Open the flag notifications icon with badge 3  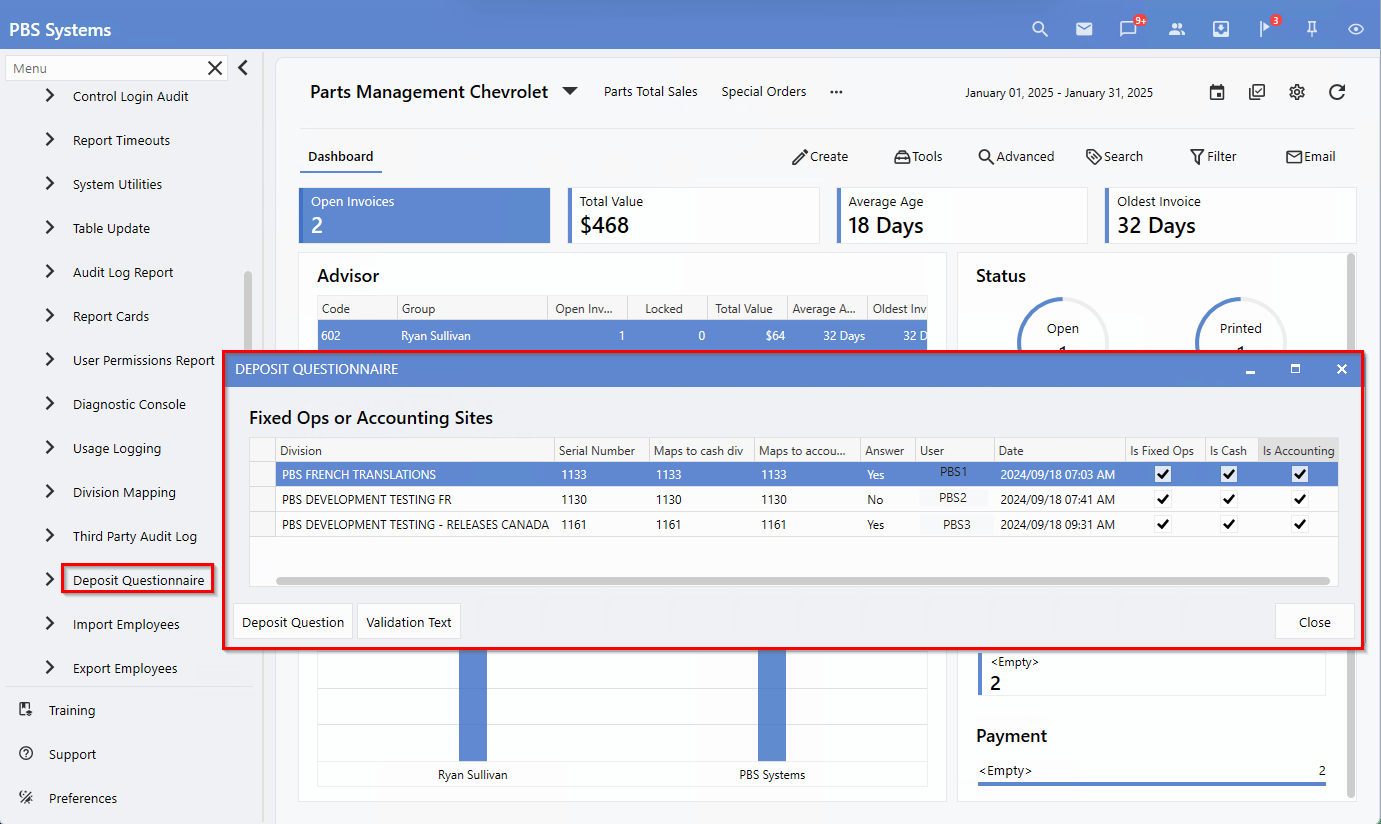[x=1267, y=28]
